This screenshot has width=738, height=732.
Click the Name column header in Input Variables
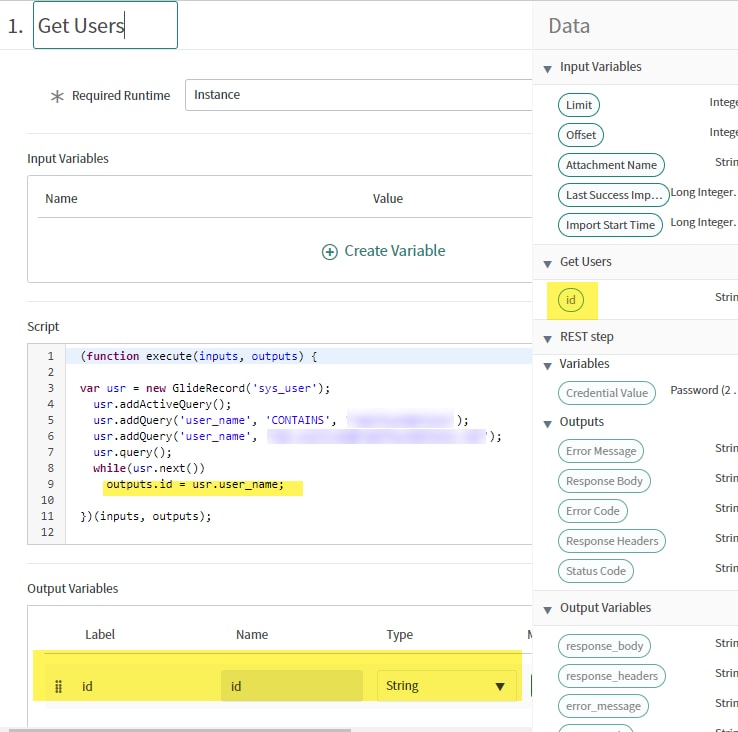point(61,199)
